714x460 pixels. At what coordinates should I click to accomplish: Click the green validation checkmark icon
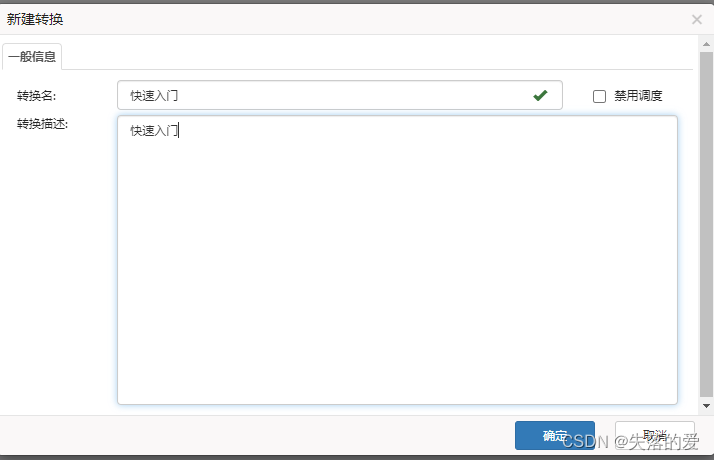click(540, 95)
